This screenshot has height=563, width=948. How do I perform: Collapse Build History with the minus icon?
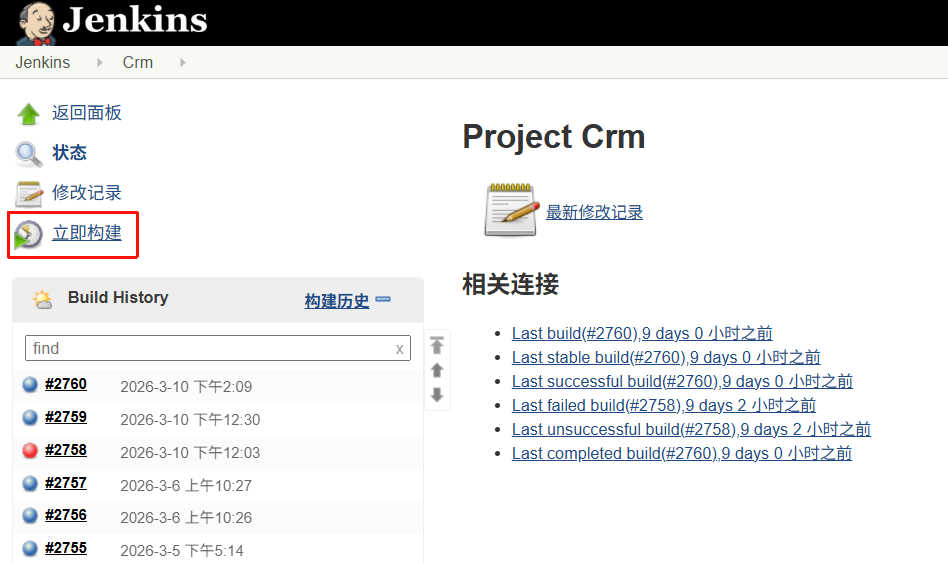tap(383, 299)
